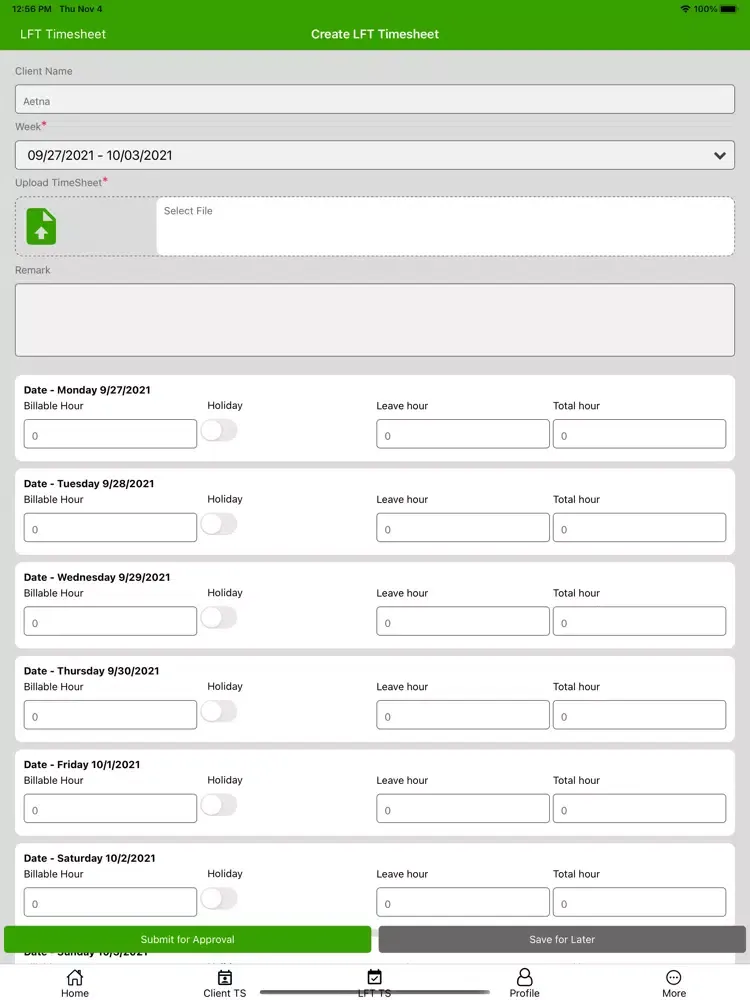750x1000 pixels.
Task: Click Leave hour field for Wednesday 9/29/2021
Action: [462, 621]
